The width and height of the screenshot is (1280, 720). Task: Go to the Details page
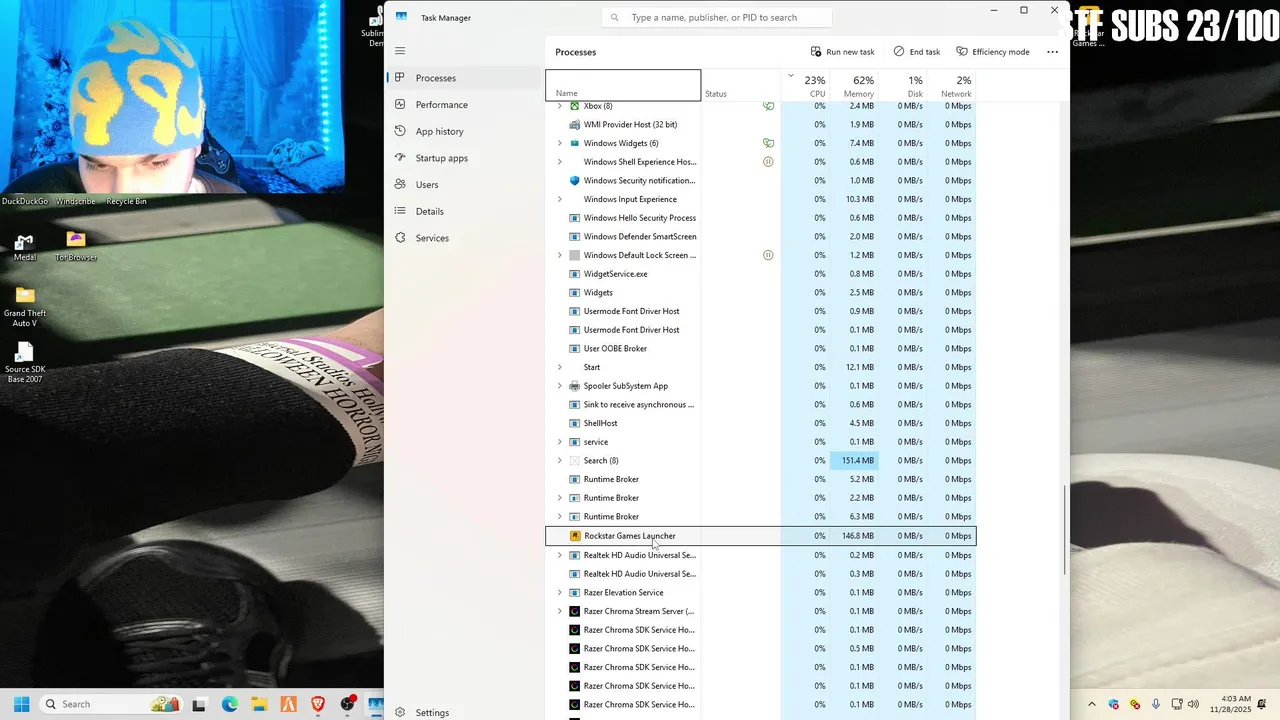(x=465, y=211)
